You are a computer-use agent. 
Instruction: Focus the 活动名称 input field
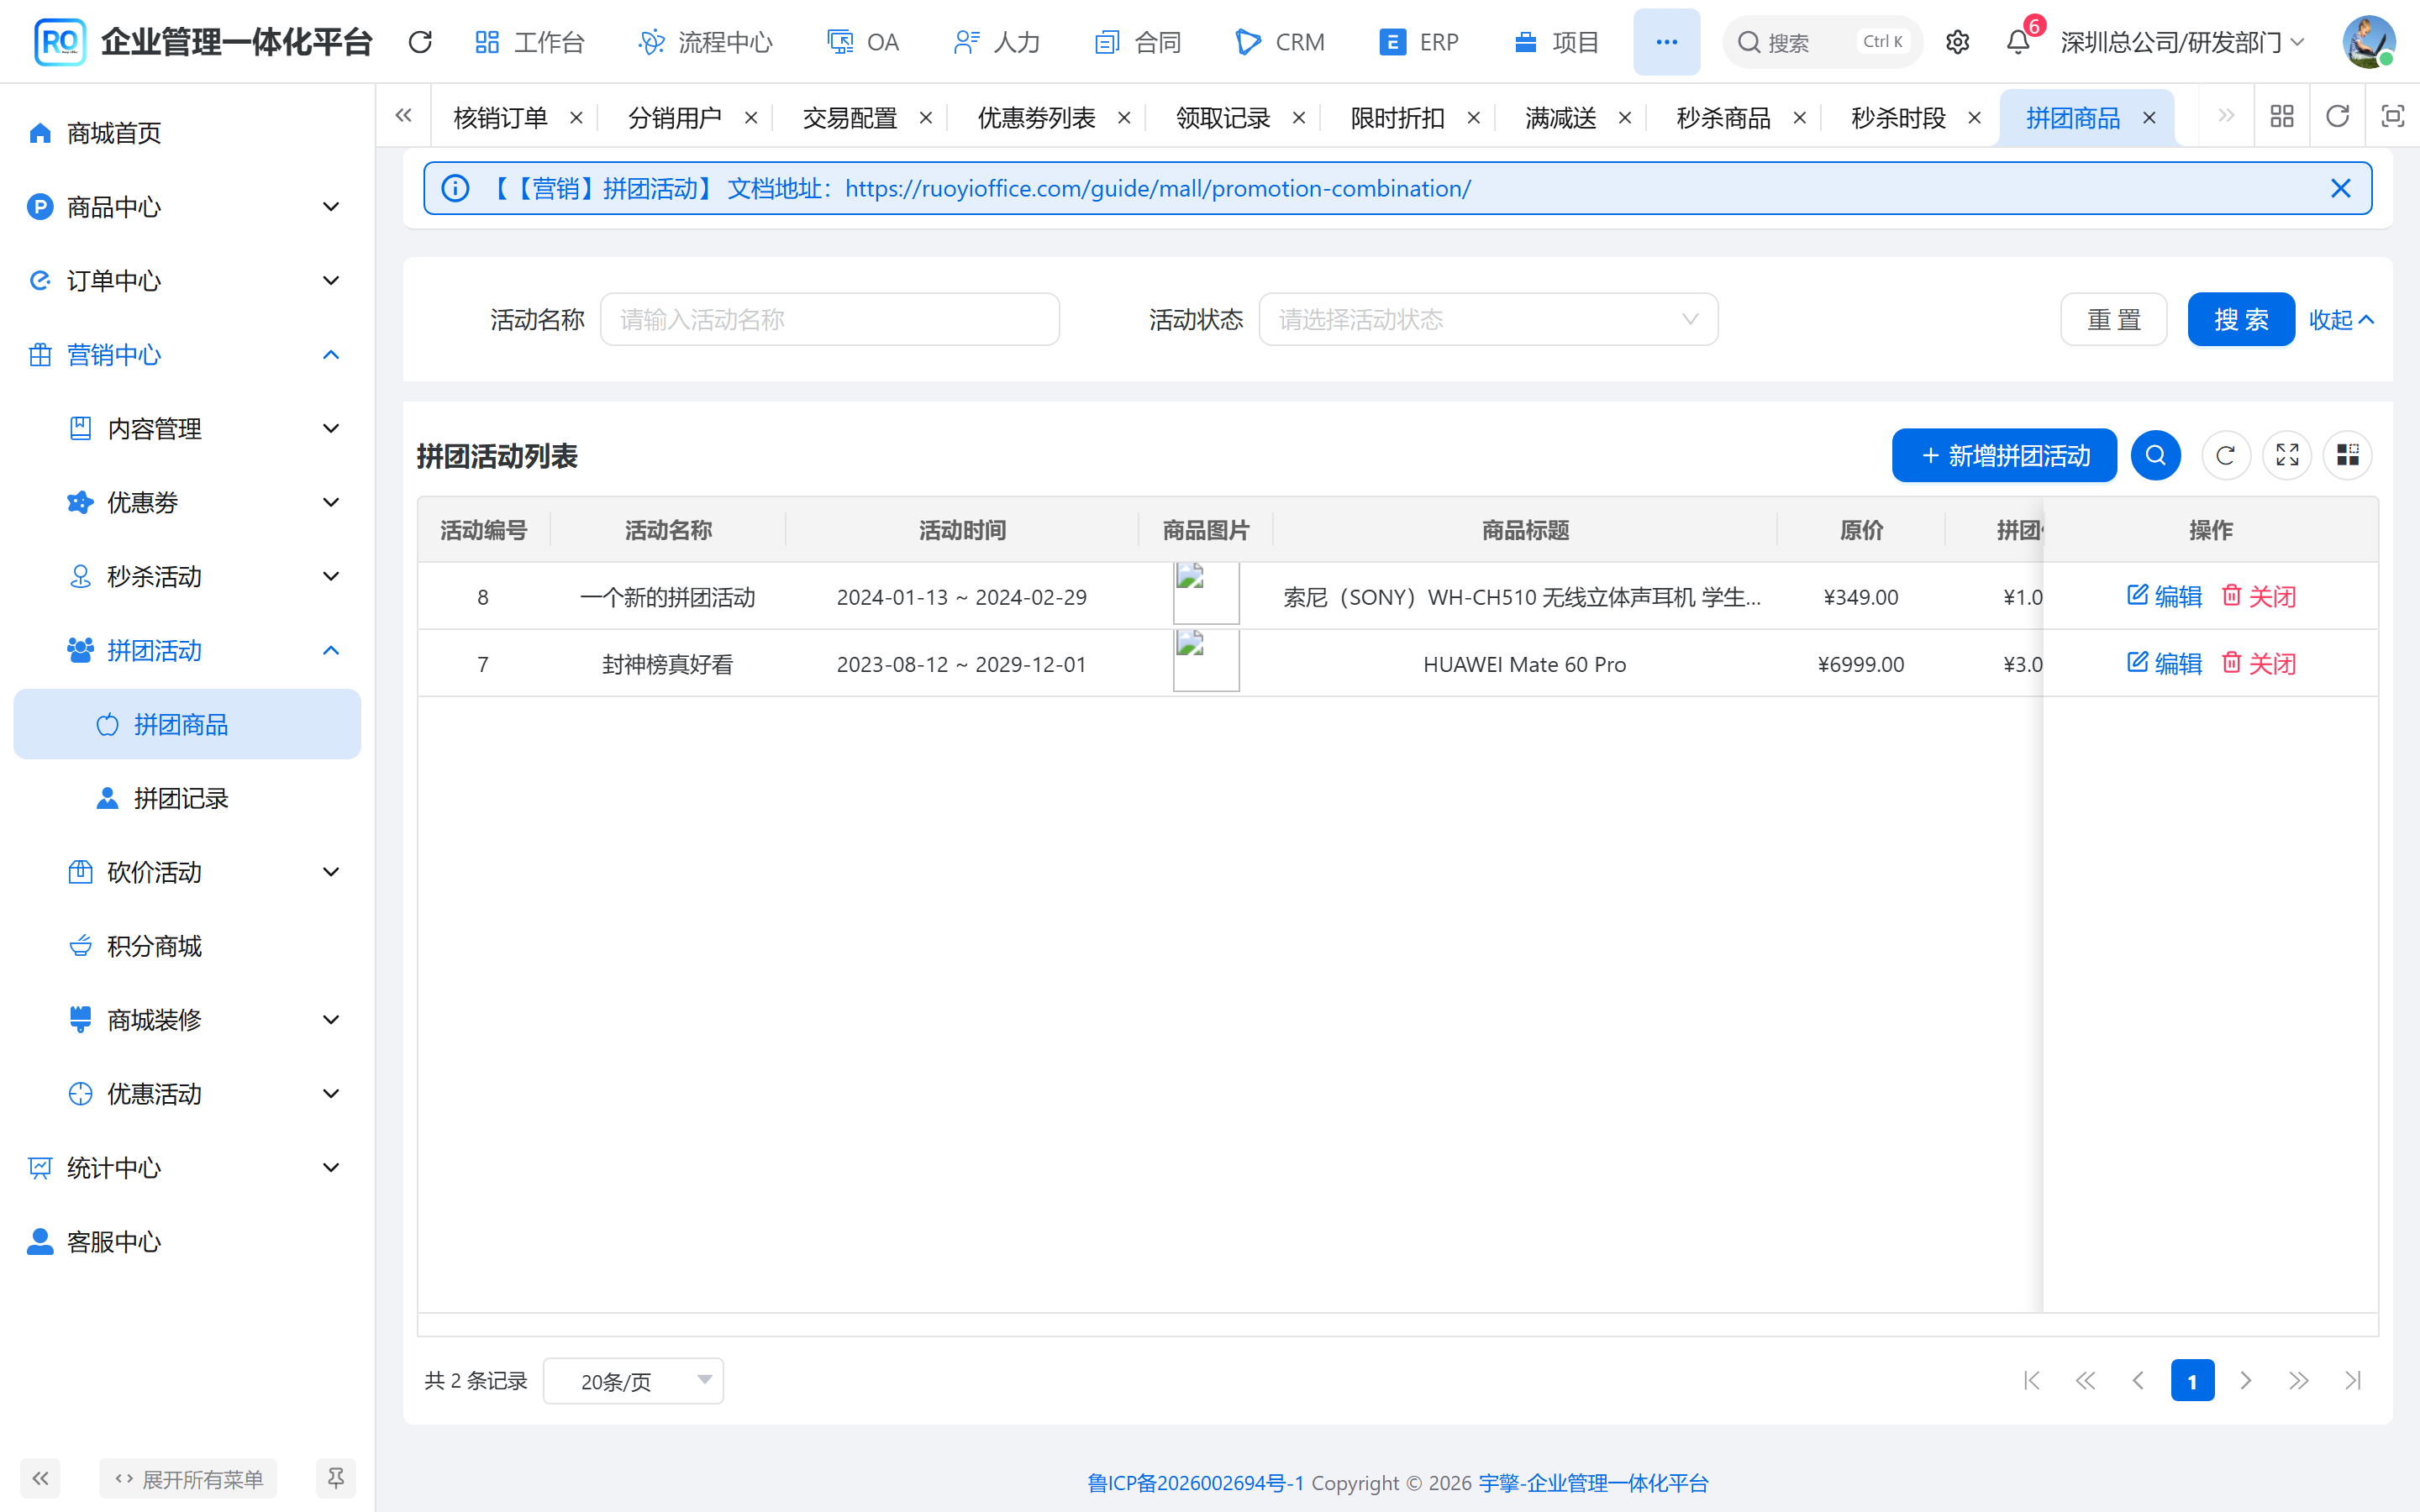coord(829,320)
